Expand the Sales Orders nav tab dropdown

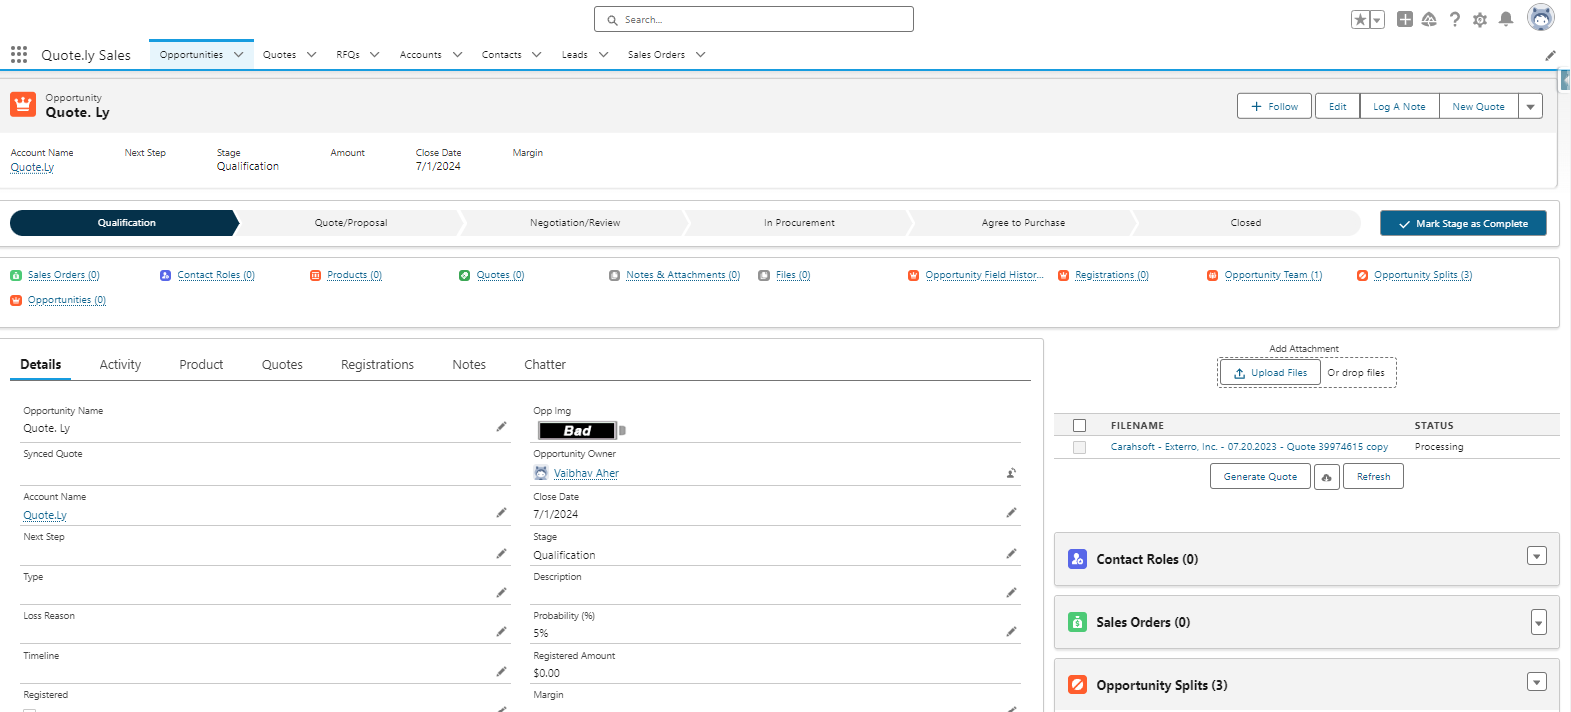(x=700, y=55)
